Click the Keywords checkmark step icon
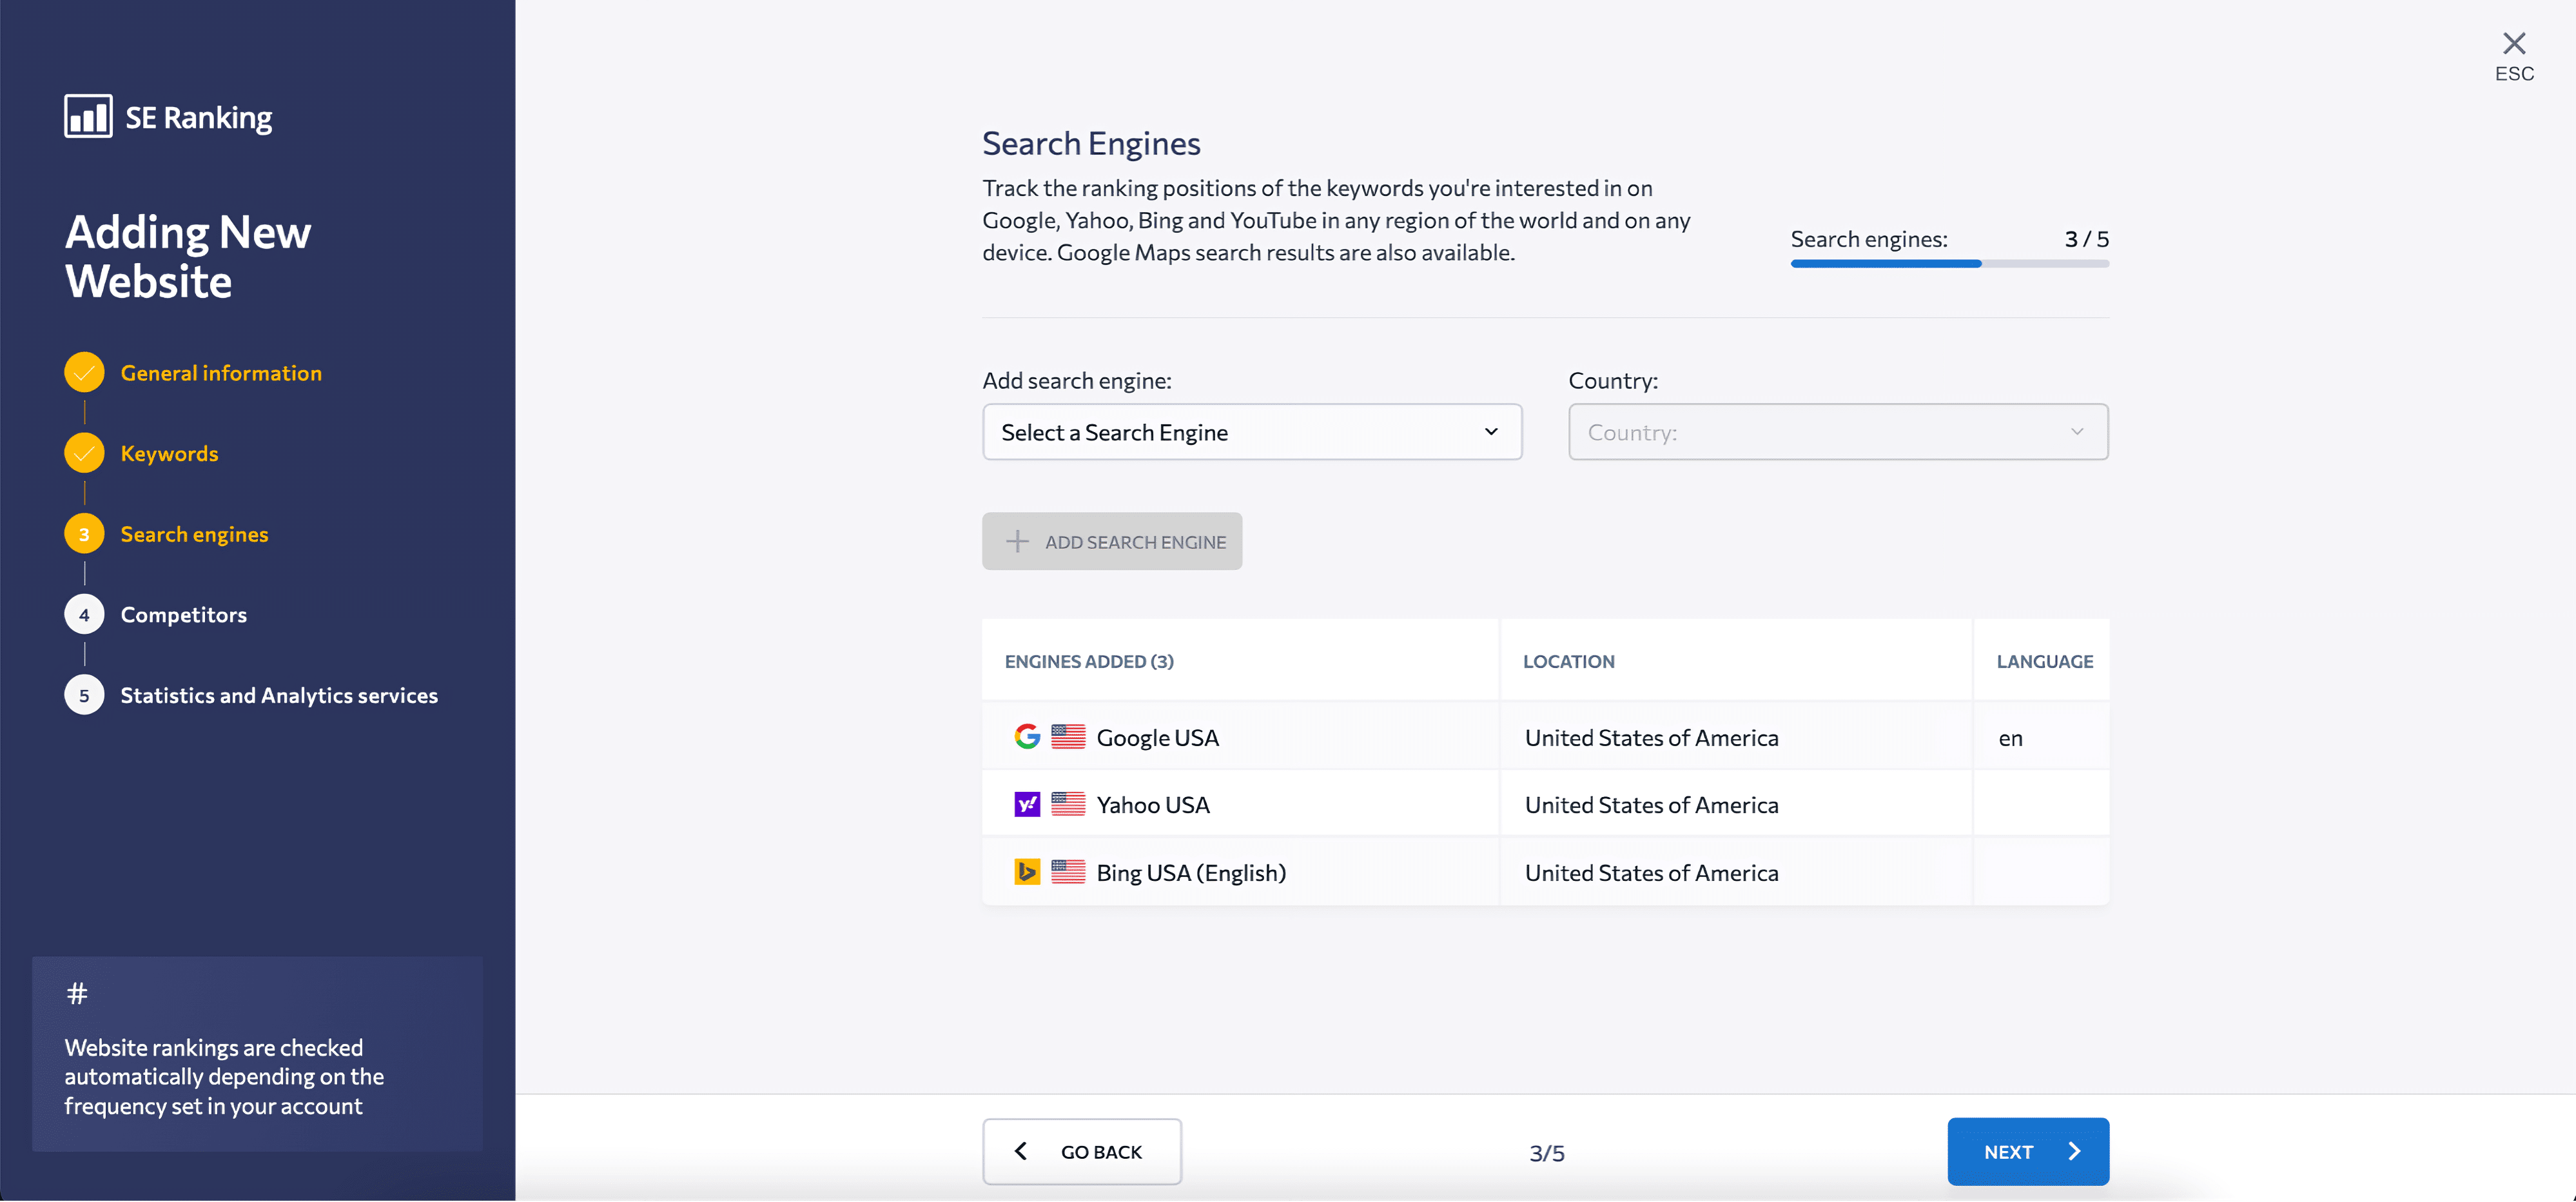 [x=84, y=453]
